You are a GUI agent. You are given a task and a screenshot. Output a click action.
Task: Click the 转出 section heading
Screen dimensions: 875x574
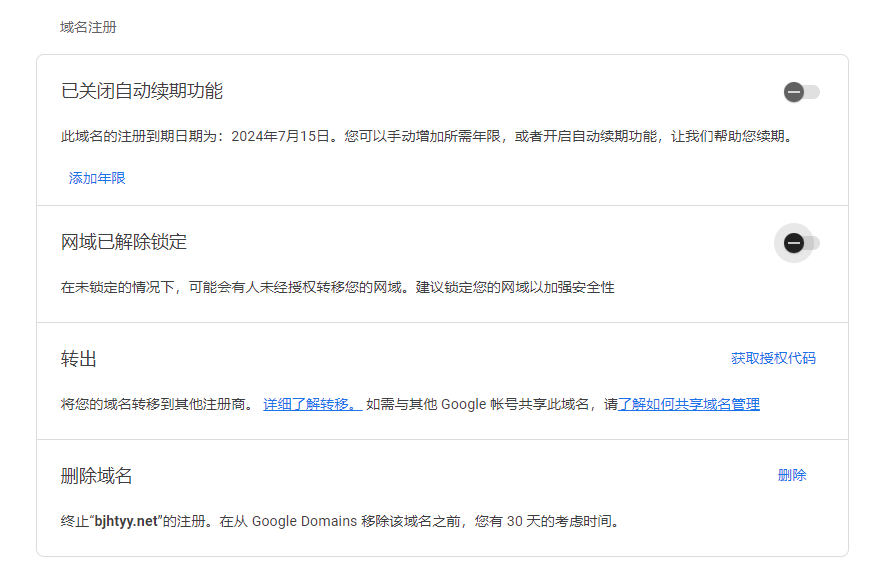tap(79, 359)
